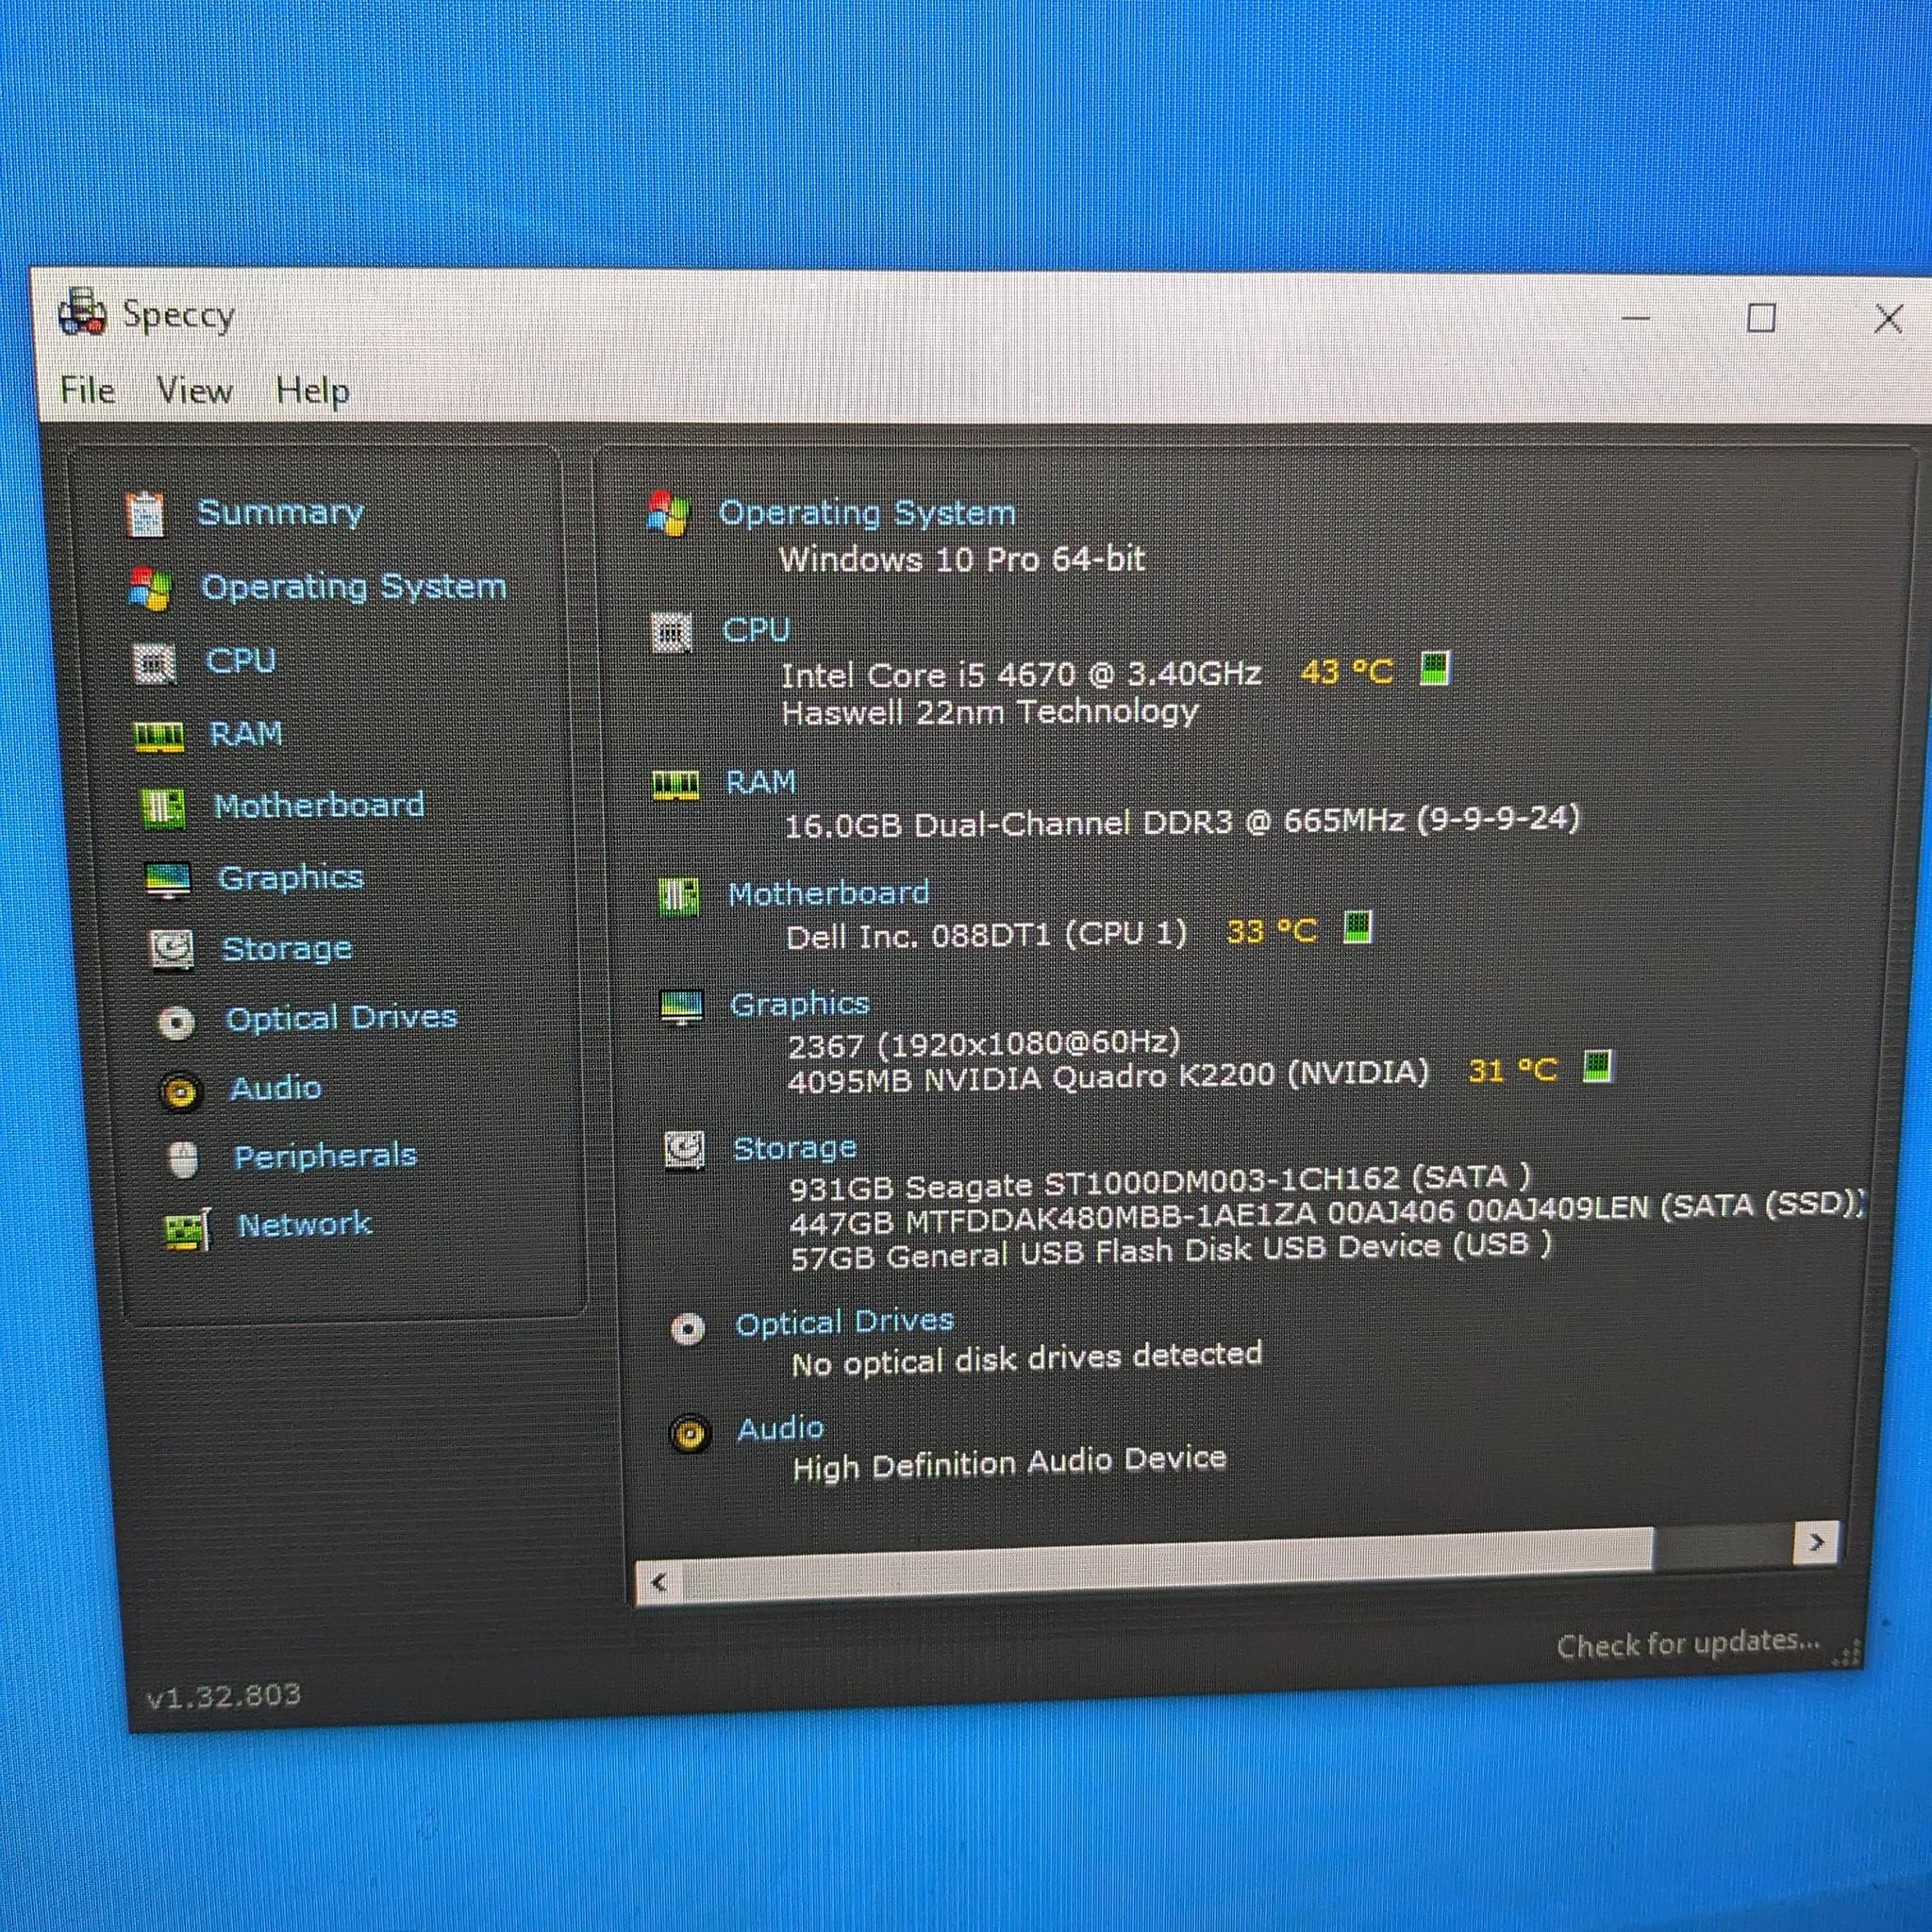Open the Summary section in sidebar
The width and height of the screenshot is (1932, 1932).
(x=280, y=513)
